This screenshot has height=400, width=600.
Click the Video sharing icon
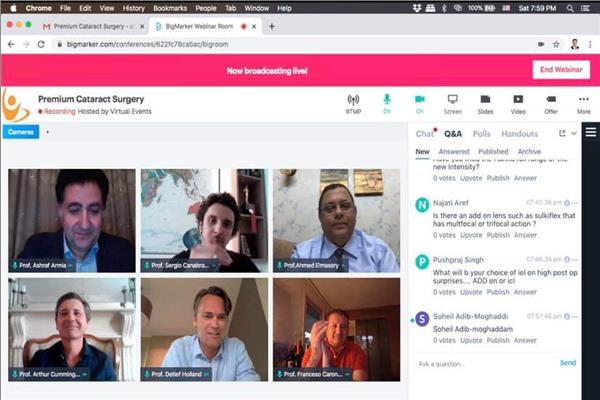518,103
